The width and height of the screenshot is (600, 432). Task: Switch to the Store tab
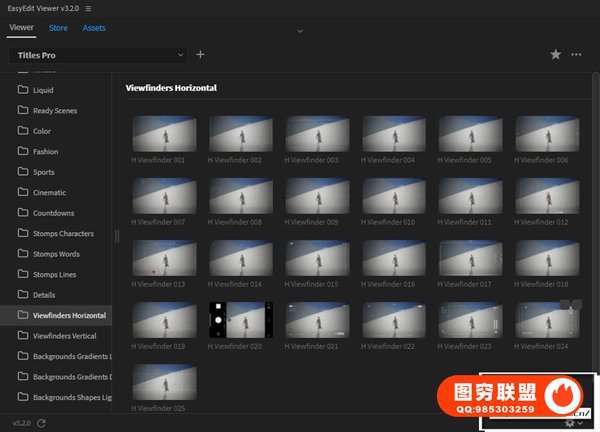59,28
